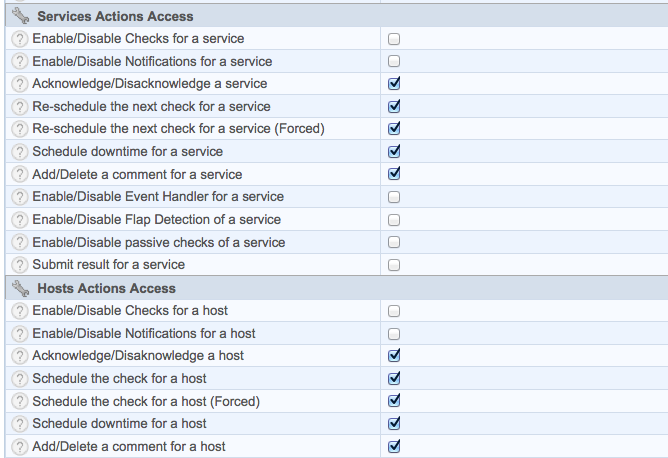
Task: Click the wrench icon in Services Actions Access header
Action: tap(19, 16)
